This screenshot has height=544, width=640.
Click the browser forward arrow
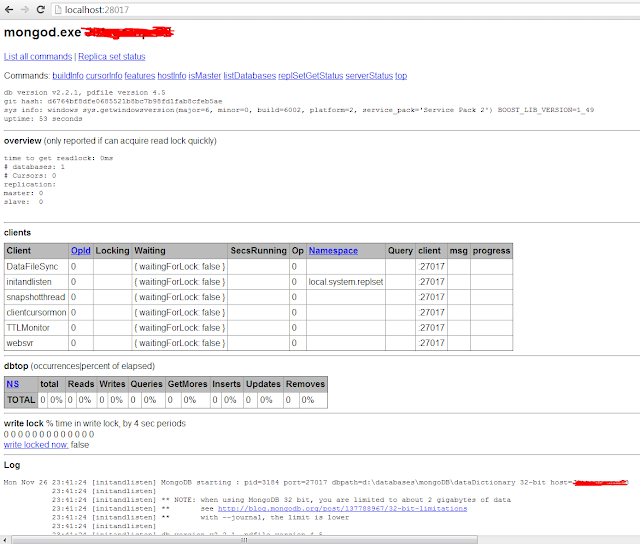(x=25, y=9)
